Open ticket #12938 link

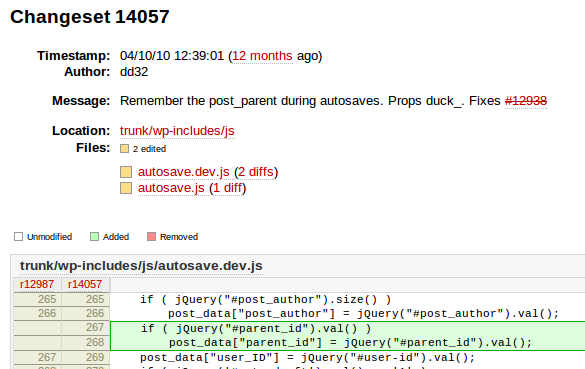(526, 101)
